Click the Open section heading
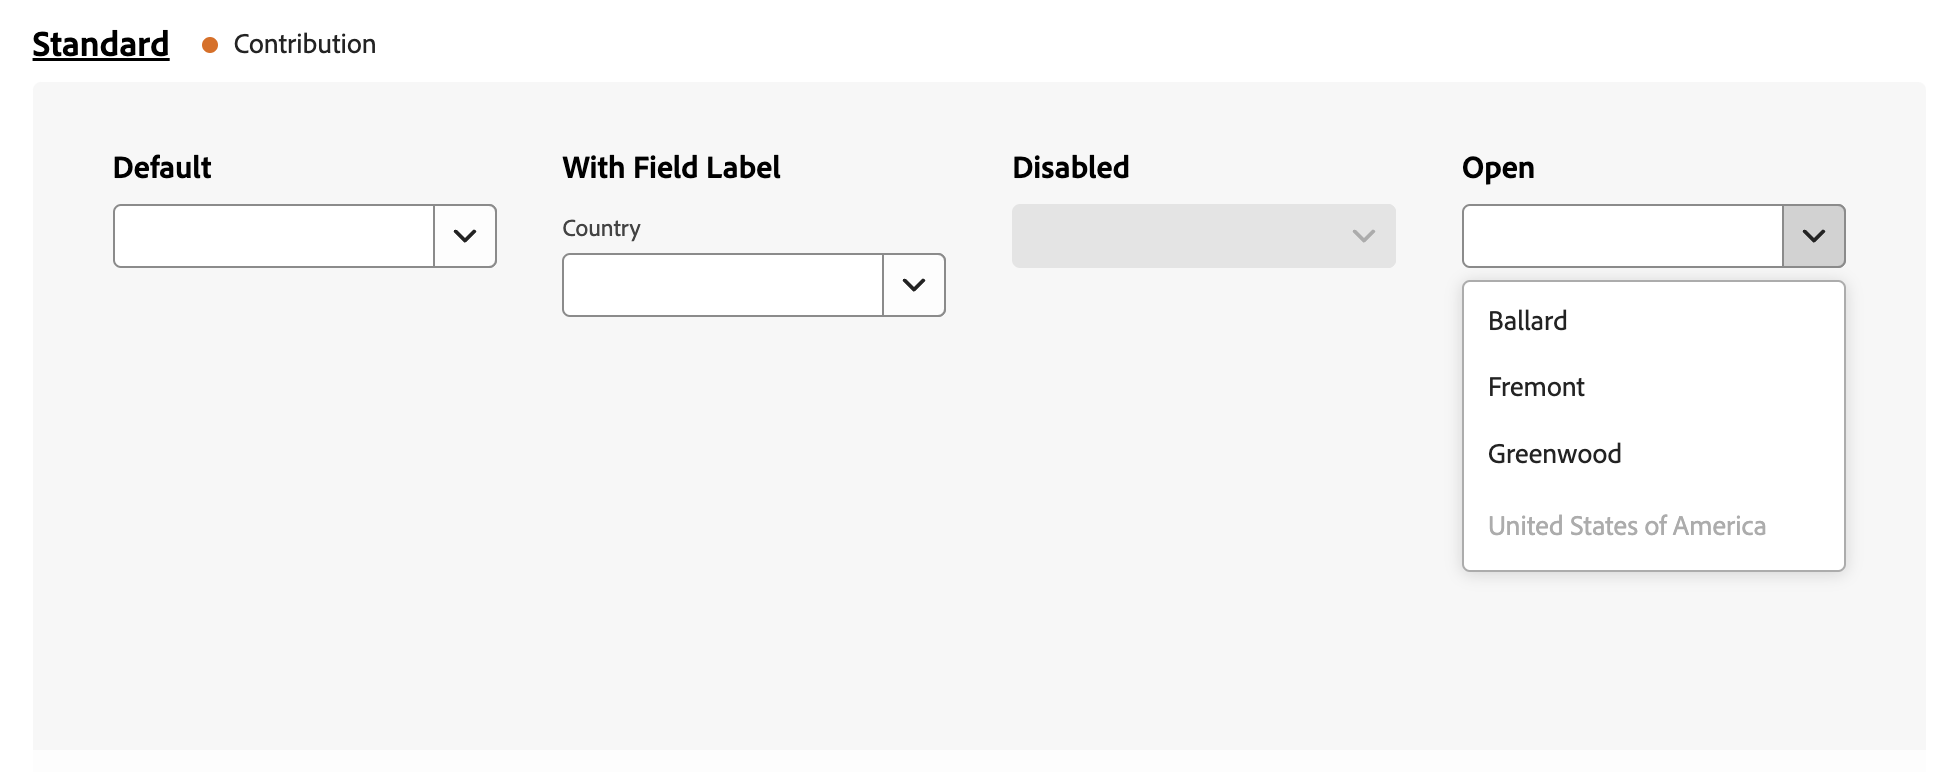Screen dimensions: 1948x772 click(x=1498, y=168)
